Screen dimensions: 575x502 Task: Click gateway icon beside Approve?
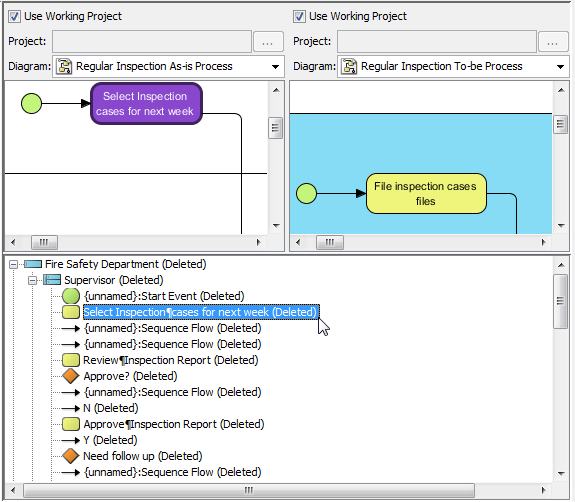click(x=71, y=376)
